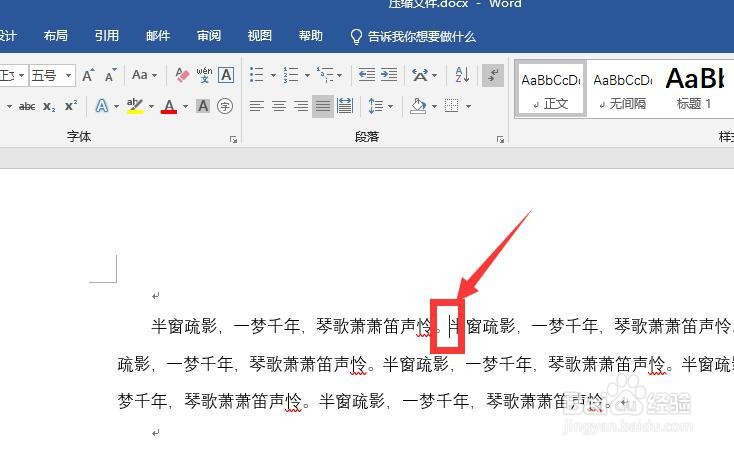
Task: Open the 审阅 tab
Action: click(x=209, y=36)
